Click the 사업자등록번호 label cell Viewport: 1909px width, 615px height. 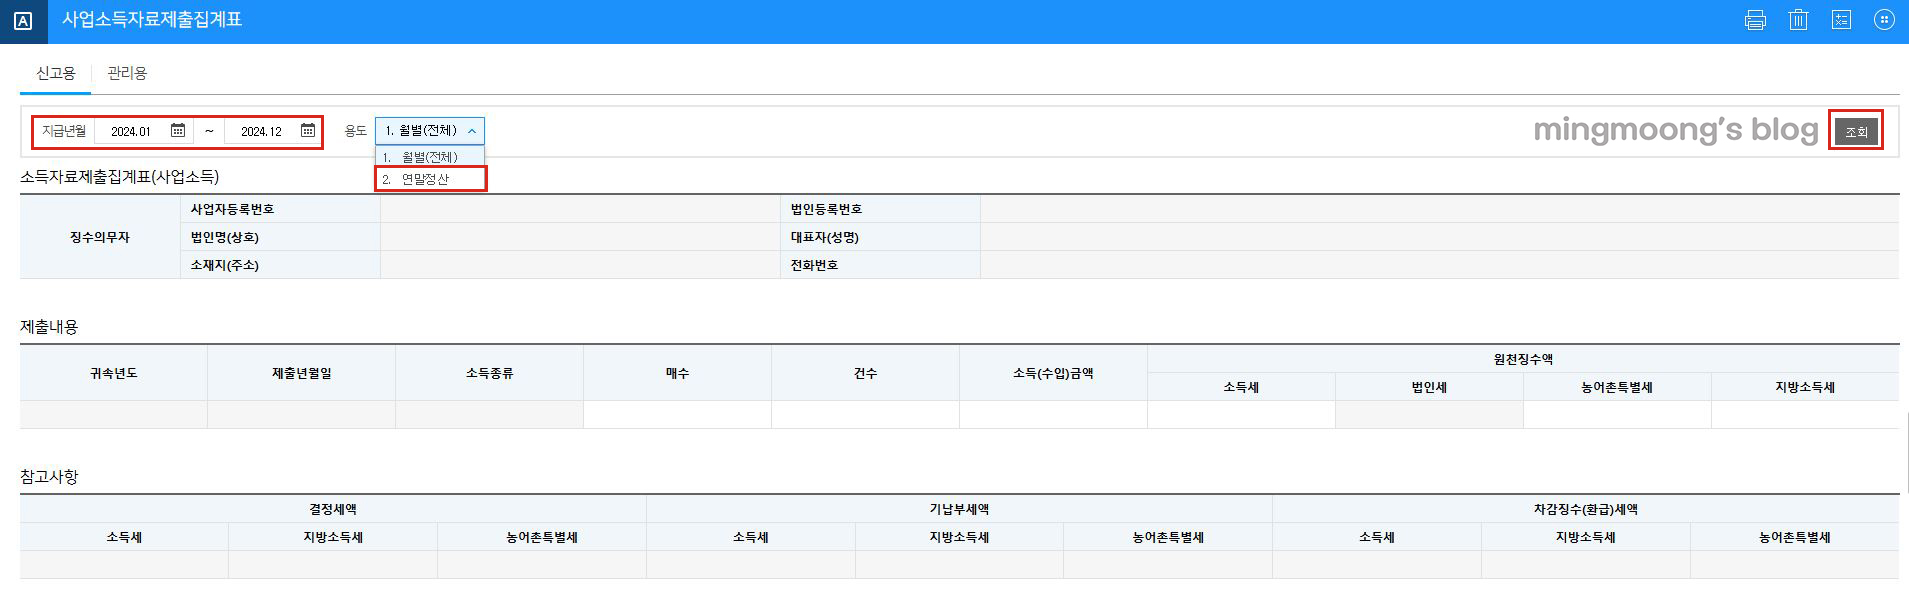280,209
